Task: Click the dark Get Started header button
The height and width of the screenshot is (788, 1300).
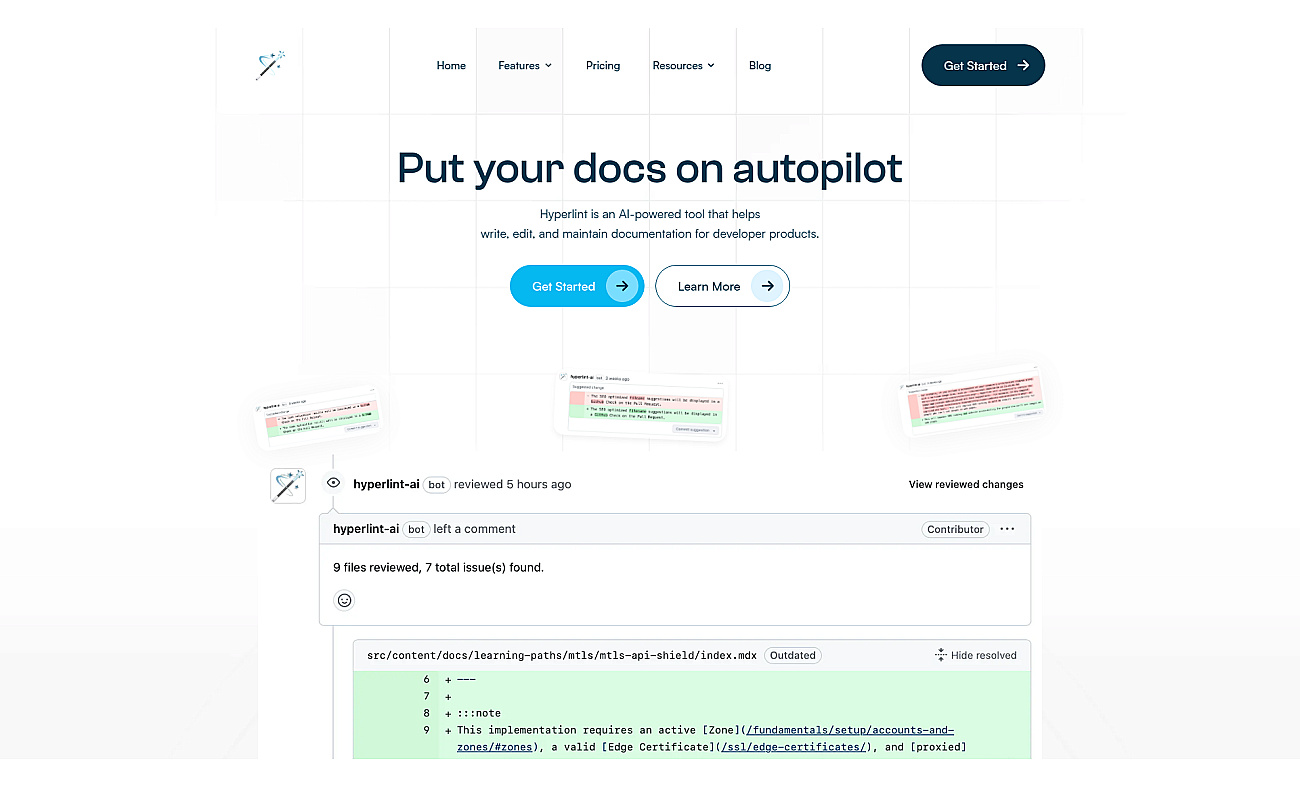Action: coord(983,65)
